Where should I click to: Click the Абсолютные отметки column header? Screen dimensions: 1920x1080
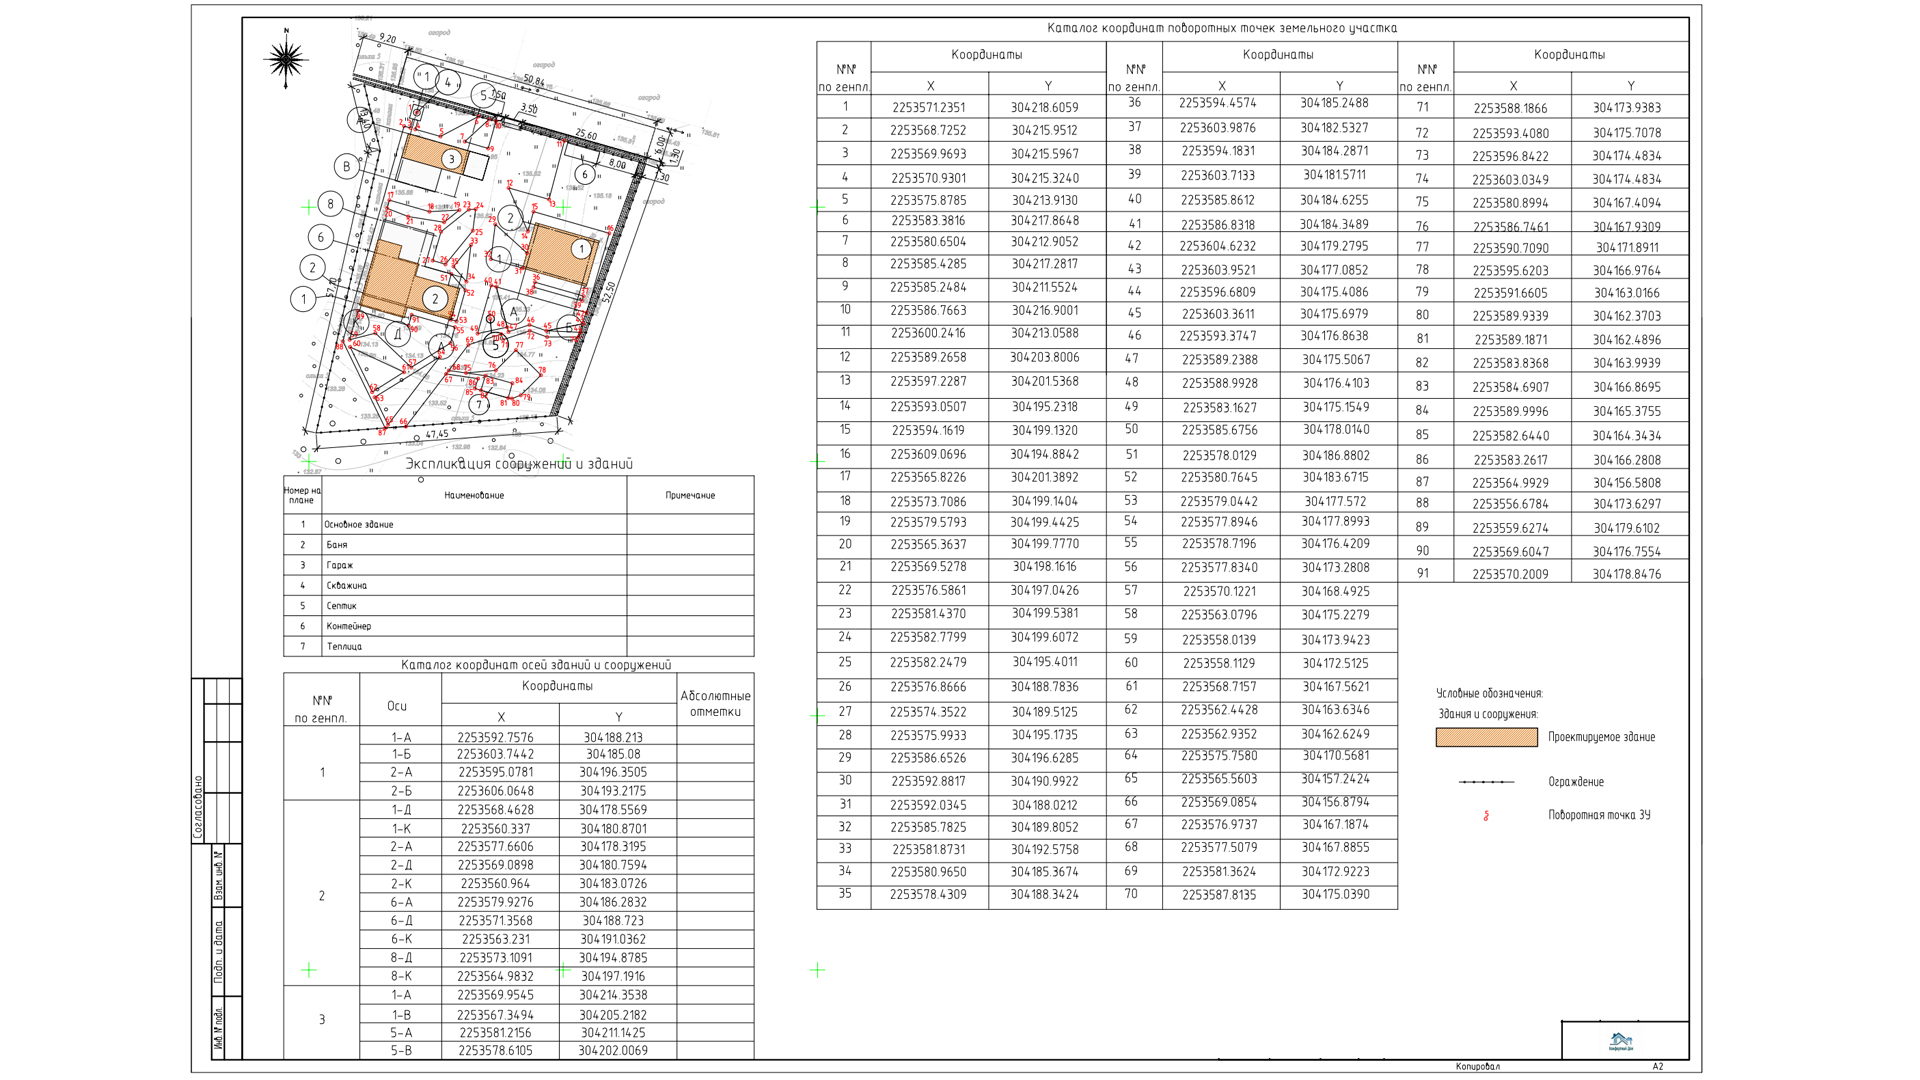pos(715,704)
